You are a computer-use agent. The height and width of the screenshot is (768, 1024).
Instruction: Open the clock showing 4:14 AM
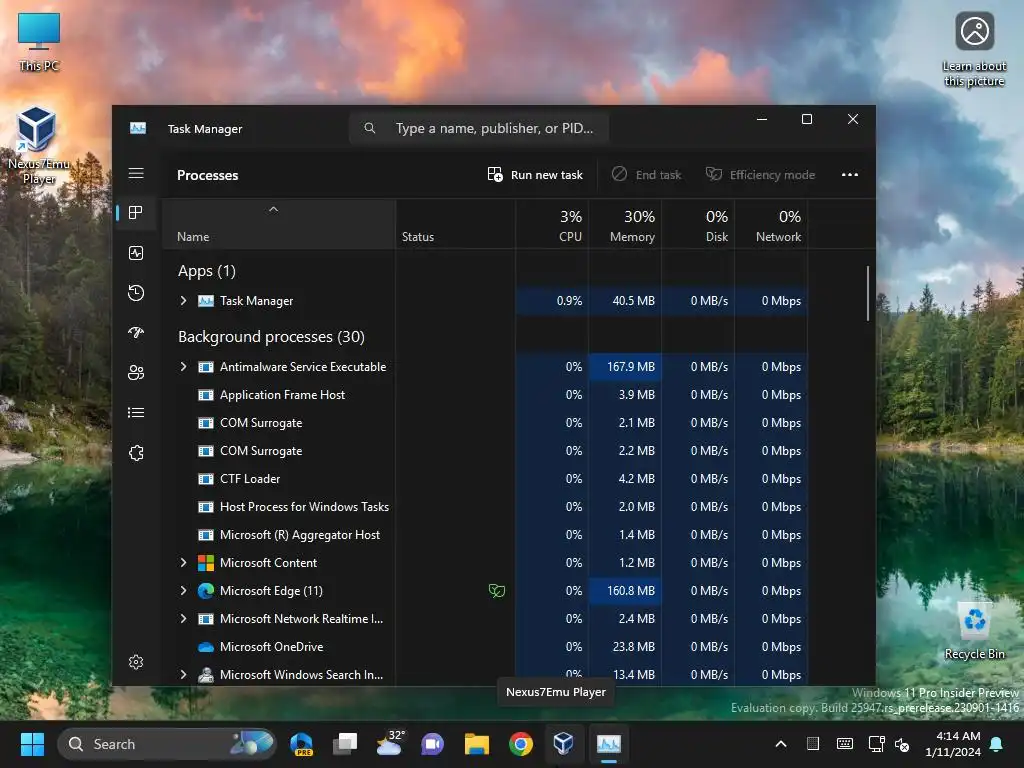[x=953, y=744]
